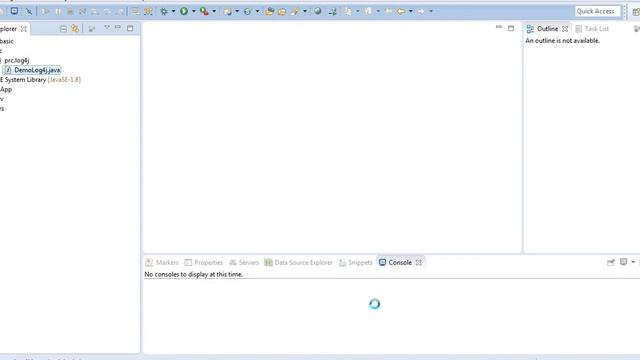Click the green Run button
The image size is (640, 360).
pyautogui.click(x=184, y=11)
